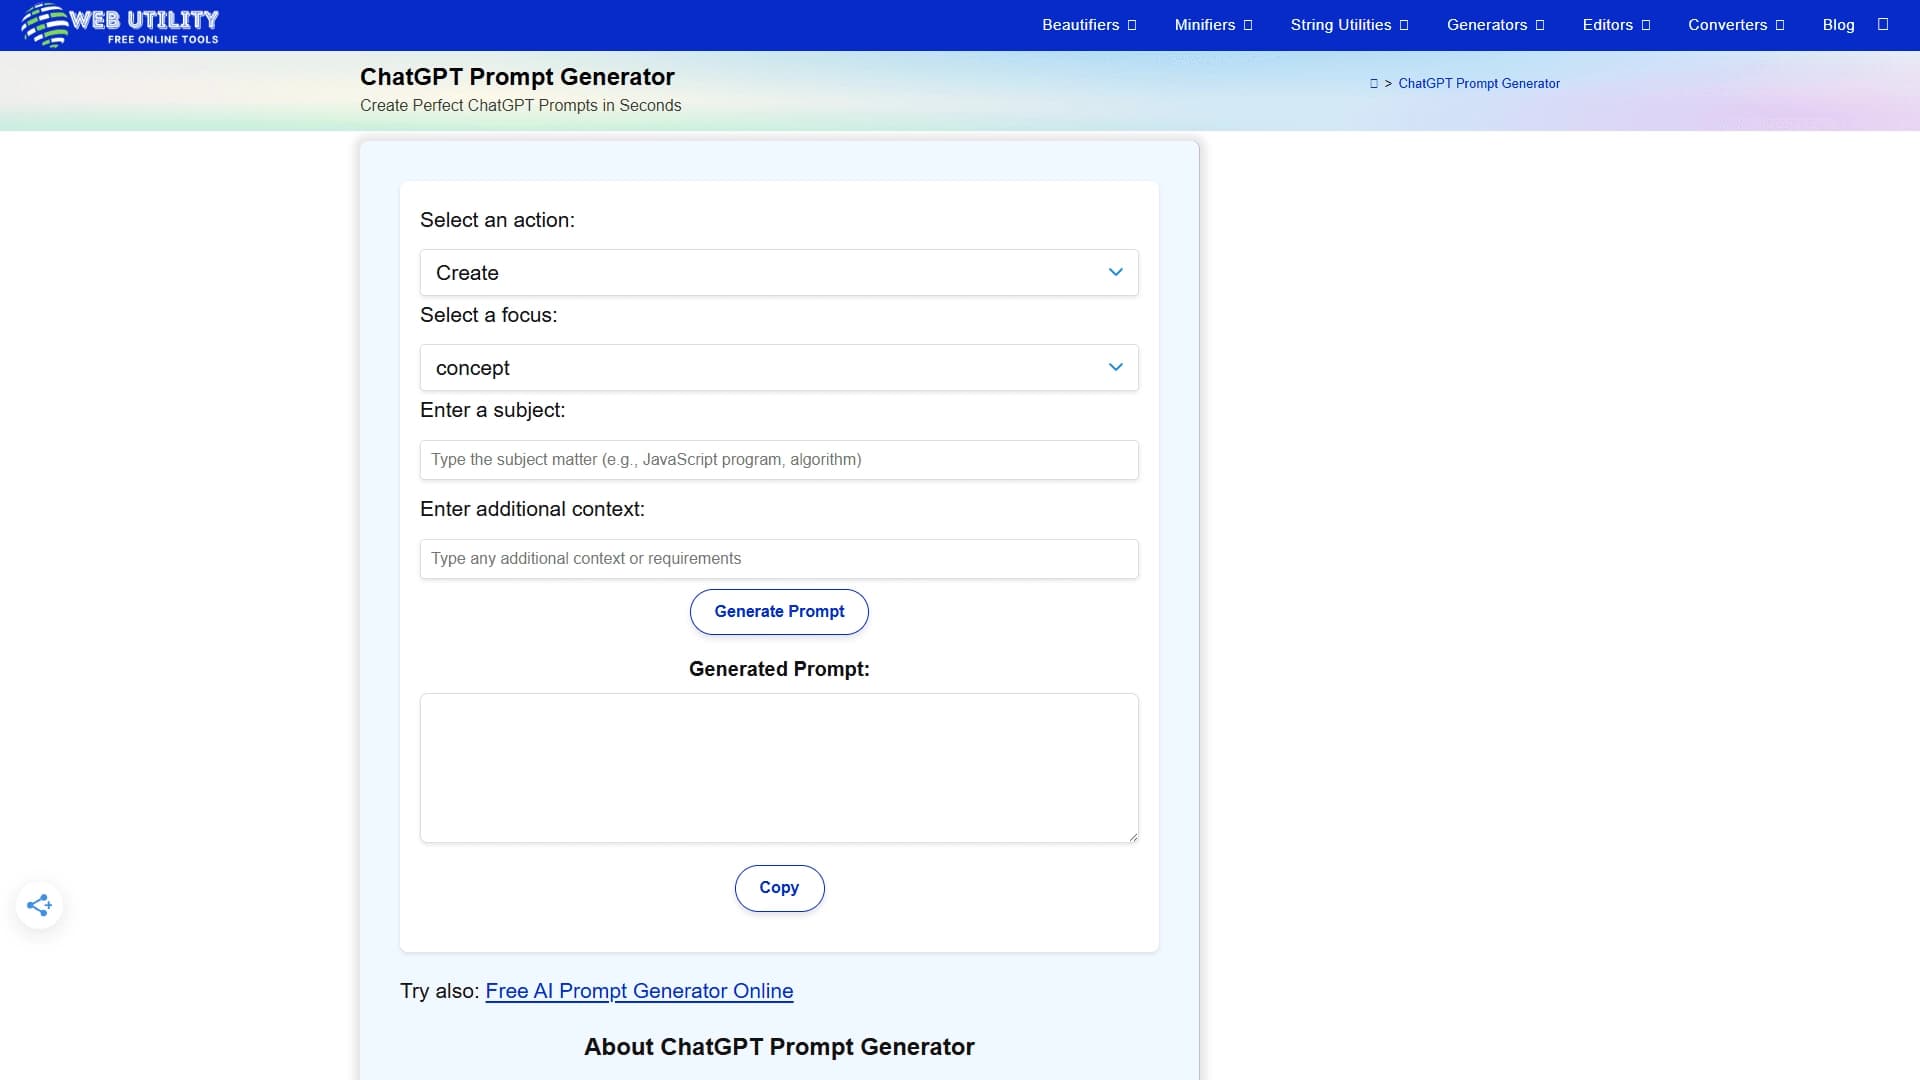
Task: Click the 'Select a focus:' label
Action: coord(488,315)
